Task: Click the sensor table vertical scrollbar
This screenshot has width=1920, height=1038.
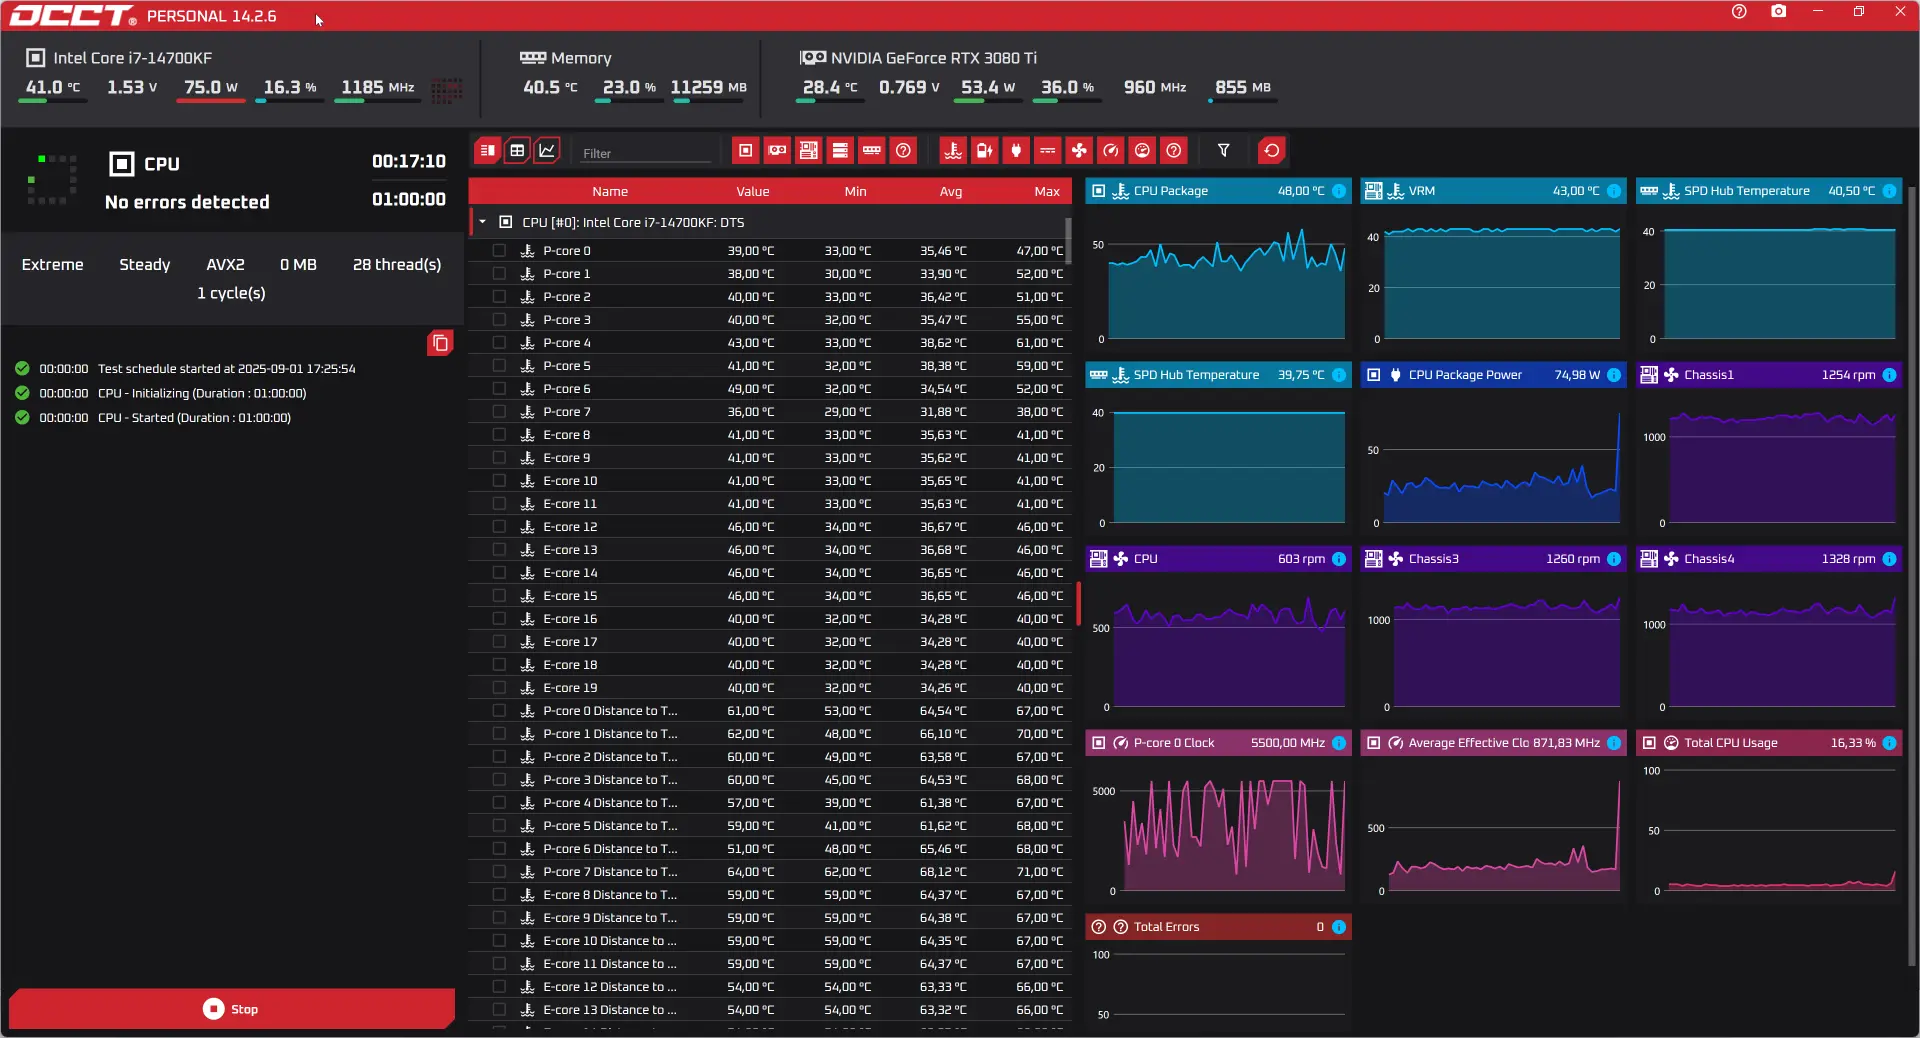Action: (1069, 240)
